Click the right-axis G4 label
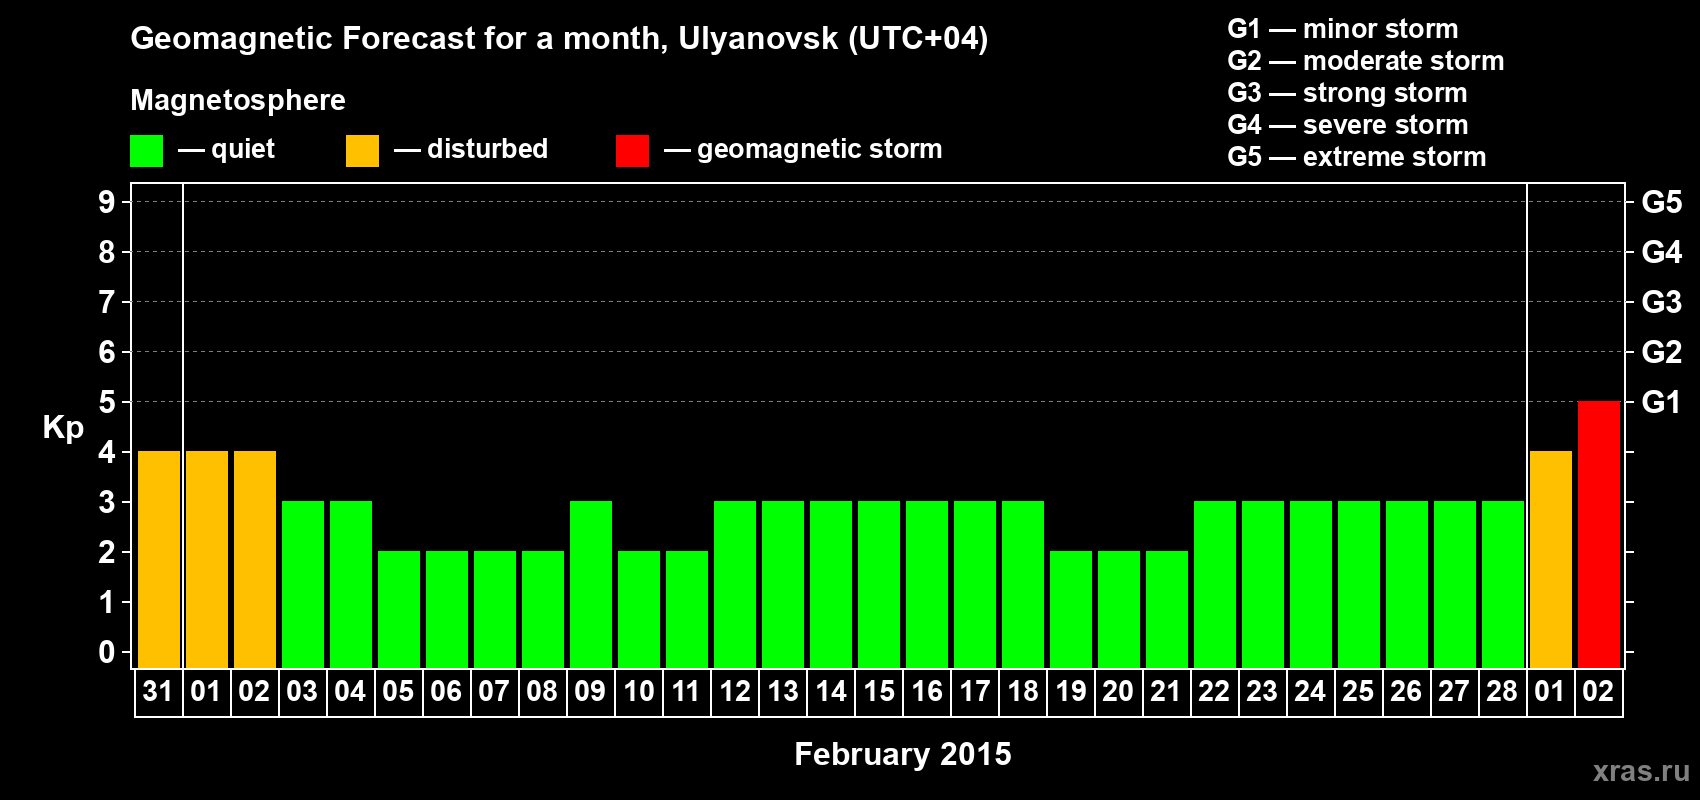Screen dimensions: 1700x800 click(1662, 252)
